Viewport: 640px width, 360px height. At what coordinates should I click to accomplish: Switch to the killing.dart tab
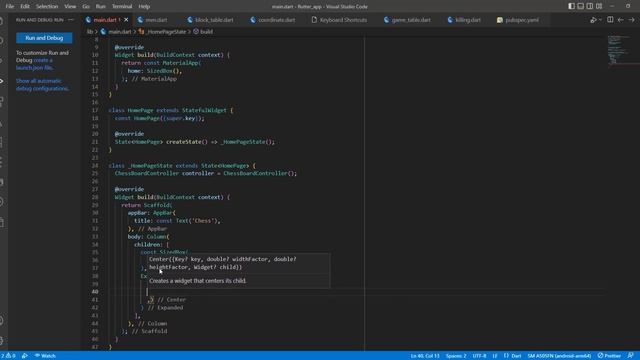coord(464,20)
